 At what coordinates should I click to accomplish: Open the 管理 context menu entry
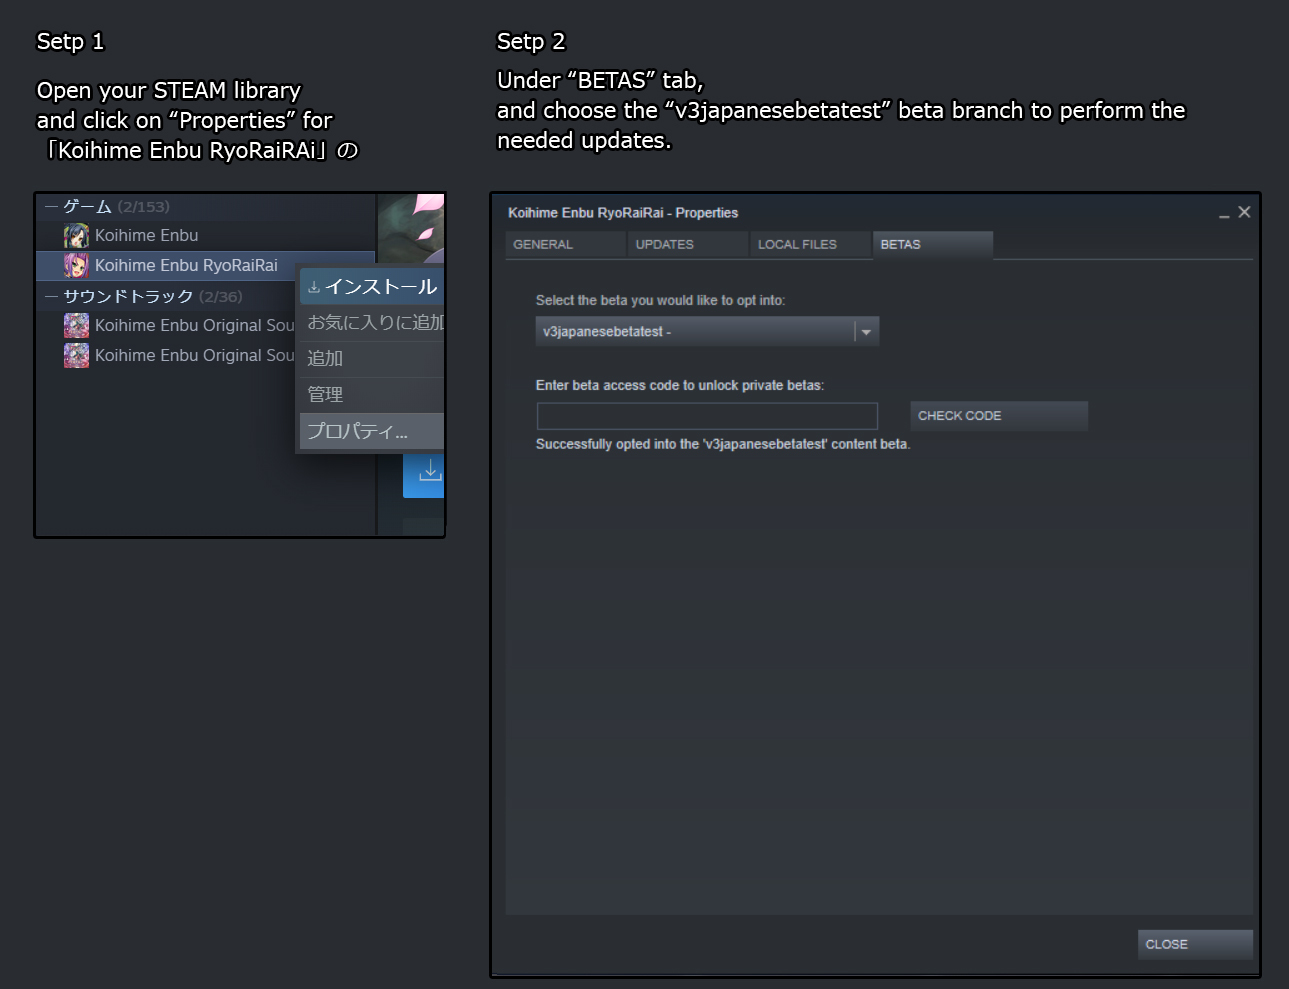tap(371, 395)
